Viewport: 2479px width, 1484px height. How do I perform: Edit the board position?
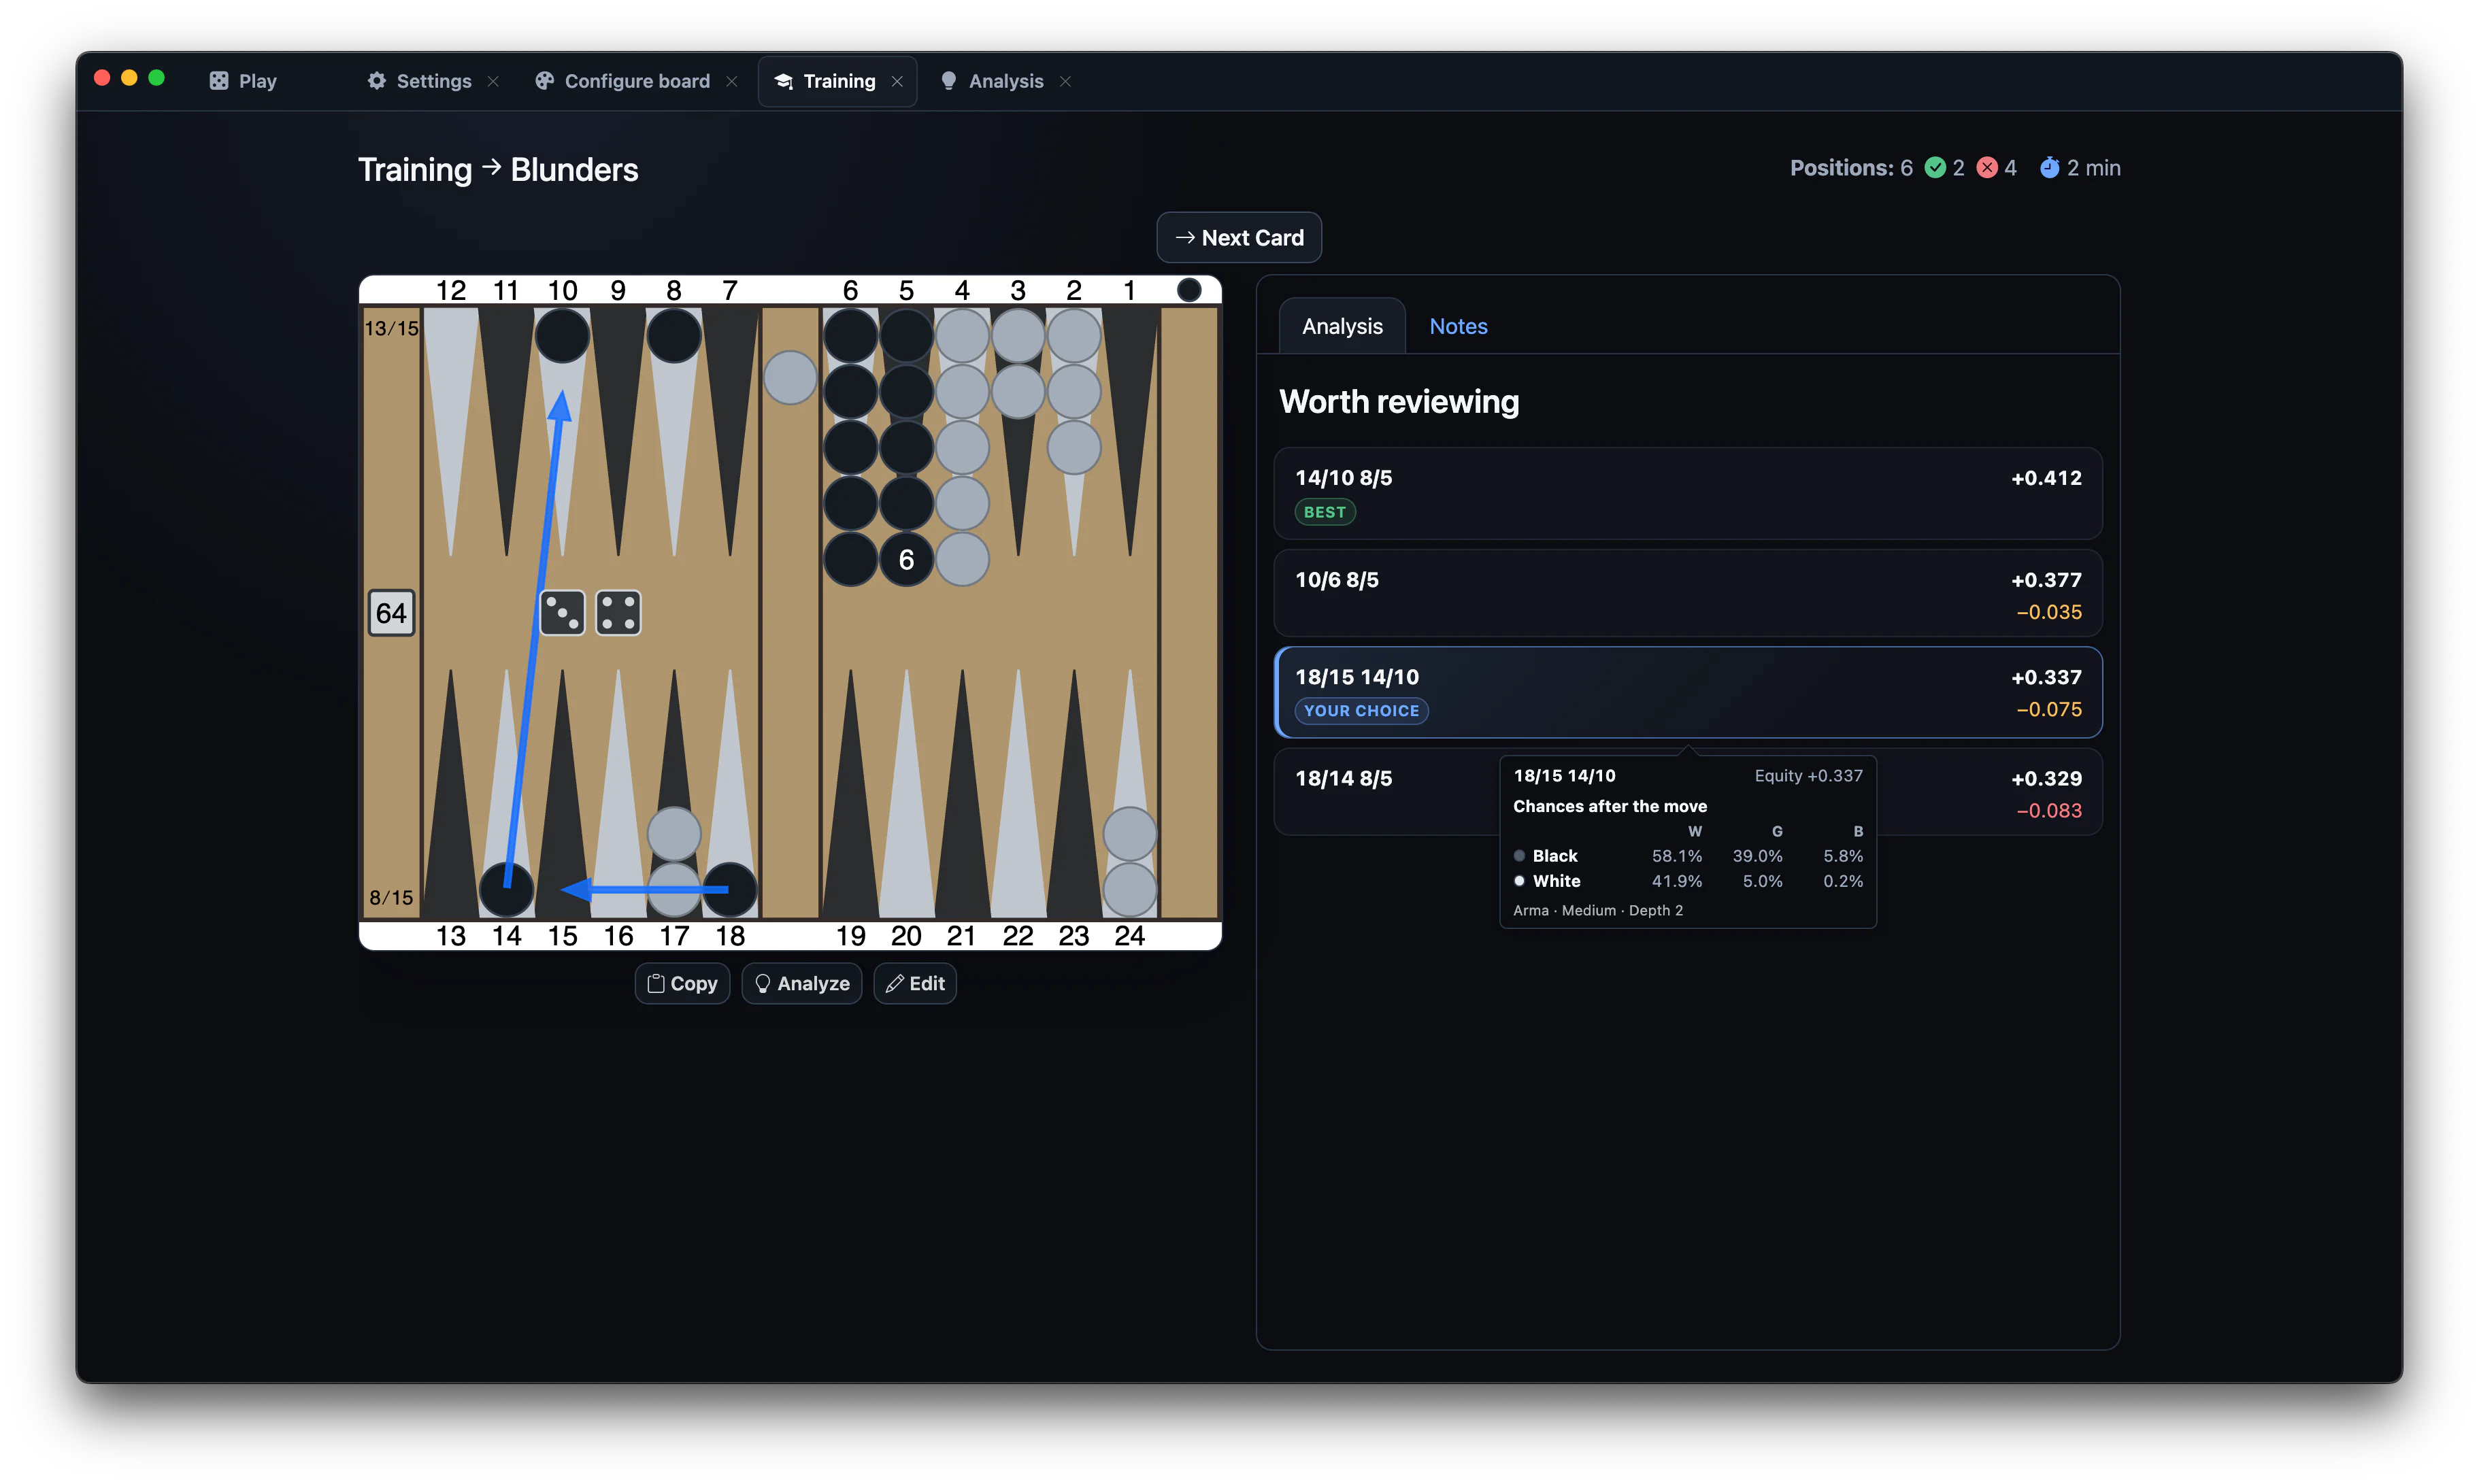point(915,984)
